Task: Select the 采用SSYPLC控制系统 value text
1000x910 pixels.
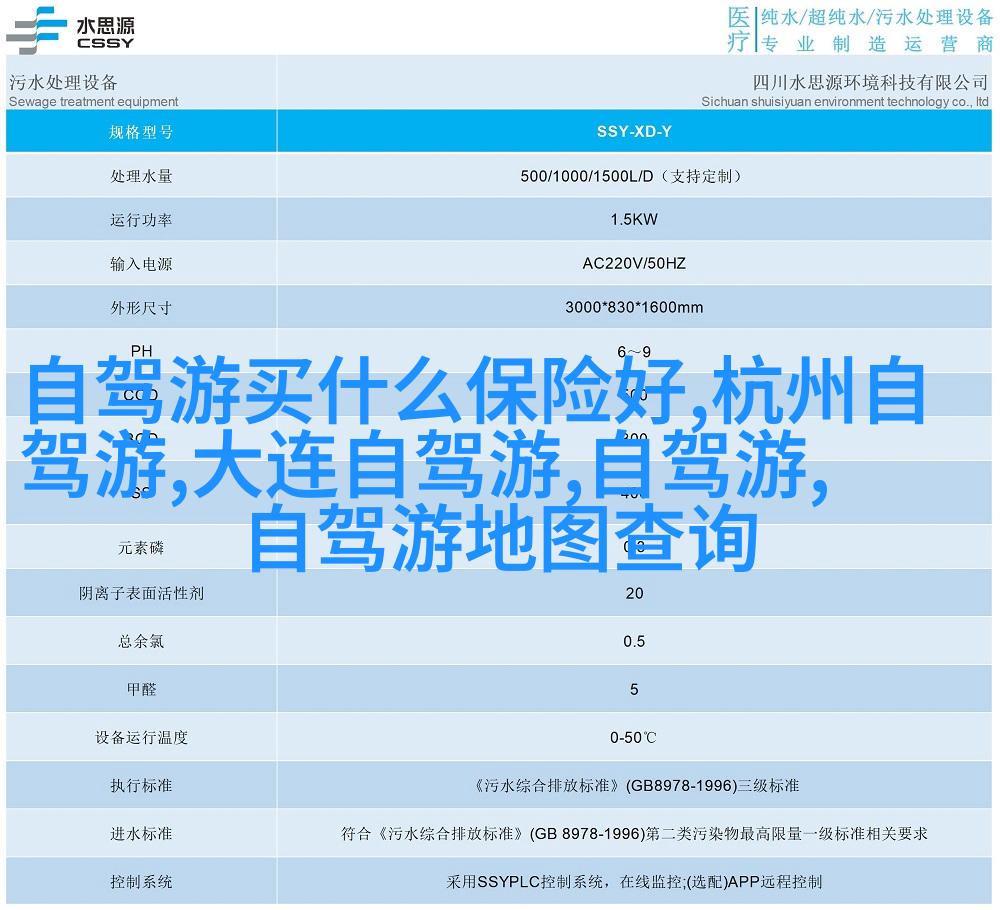Action: [x=634, y=882]
